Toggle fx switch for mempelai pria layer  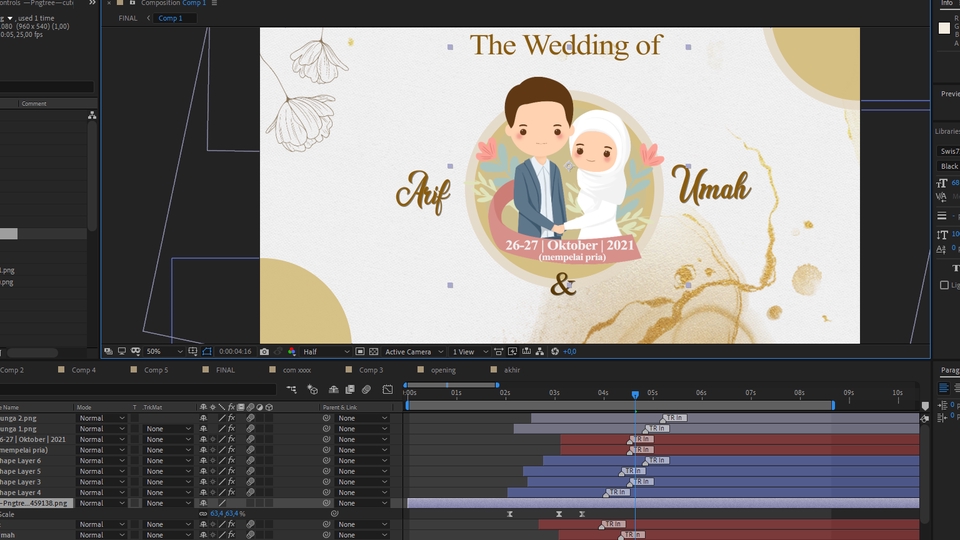coord(231,450)
